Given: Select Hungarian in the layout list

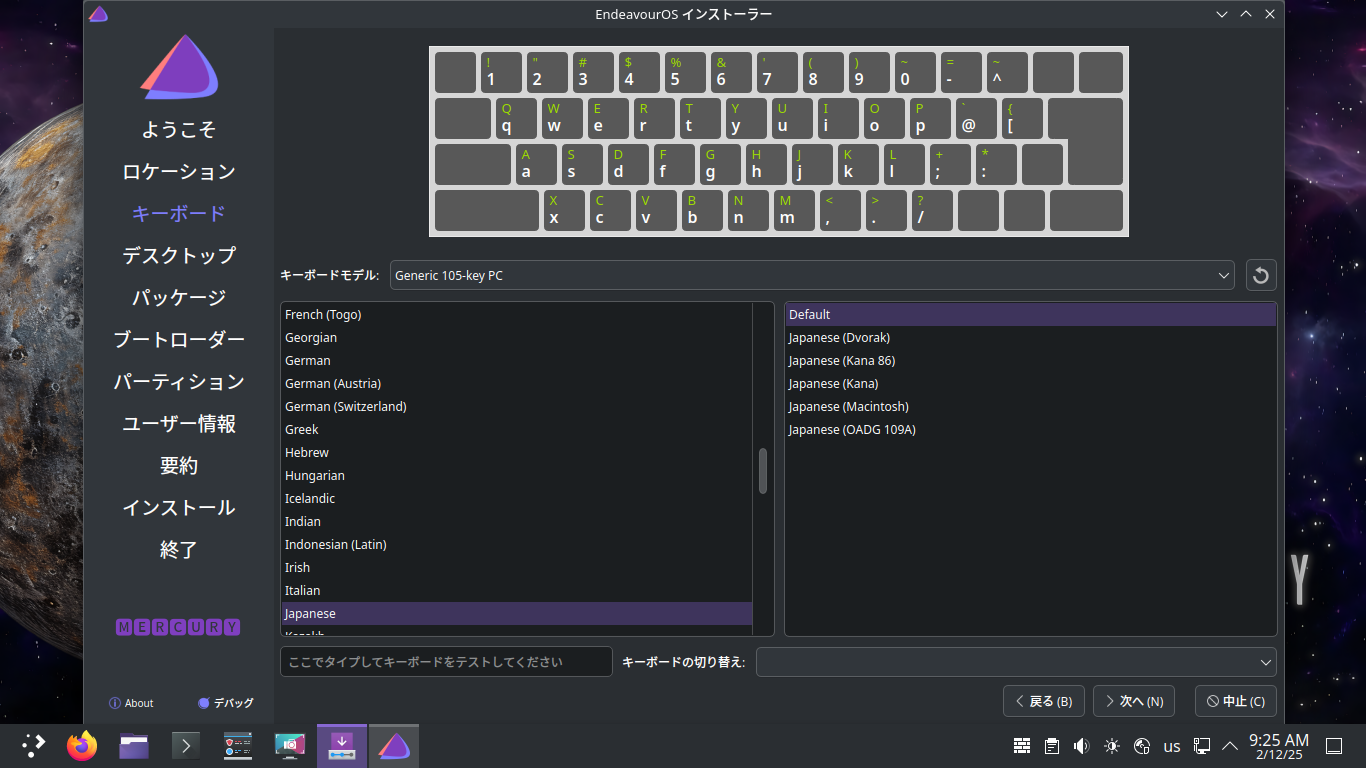Looking at the screenshot, I should [516, 475].
